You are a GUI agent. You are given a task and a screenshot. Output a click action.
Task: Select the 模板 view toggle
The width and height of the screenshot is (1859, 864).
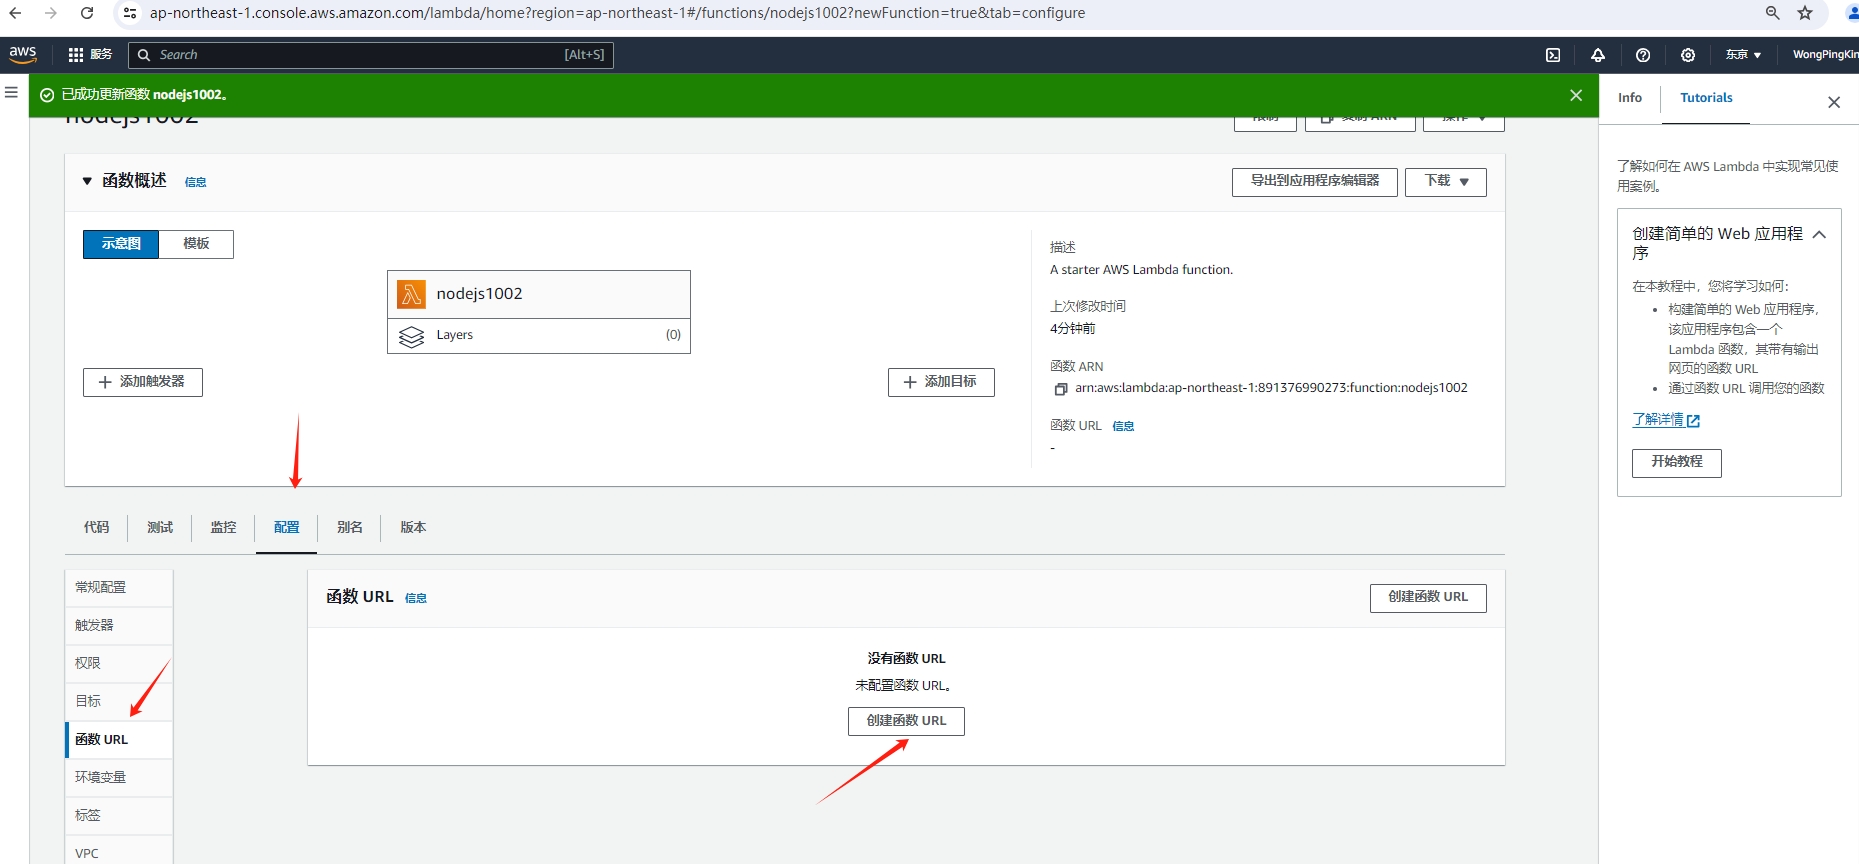196,244
